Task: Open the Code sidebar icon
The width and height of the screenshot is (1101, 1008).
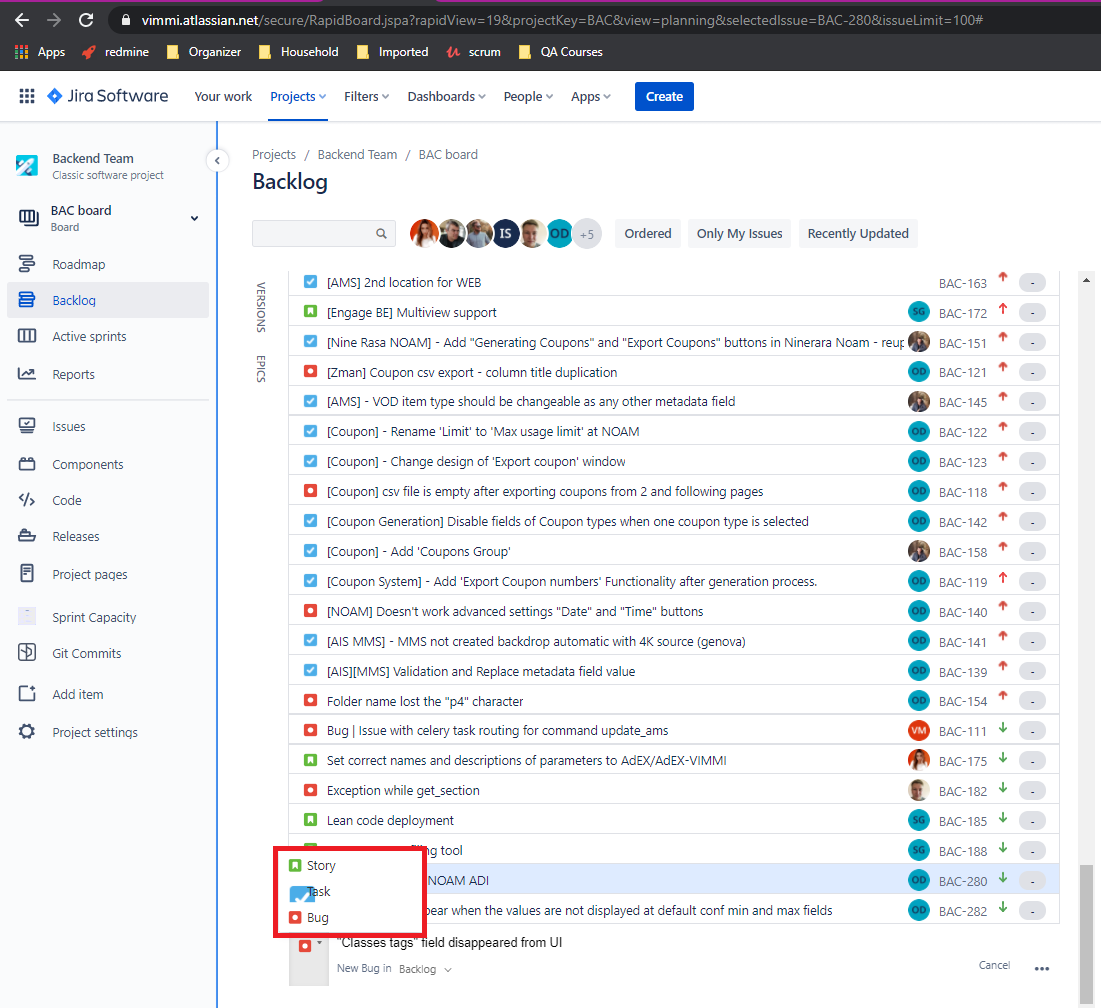Action: pyautogui.click(x=27, y=500)
